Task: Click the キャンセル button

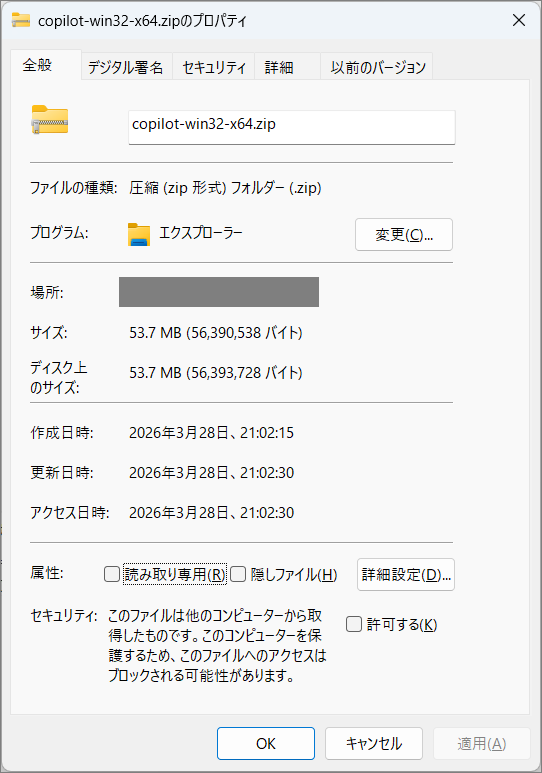Action: 374,743
